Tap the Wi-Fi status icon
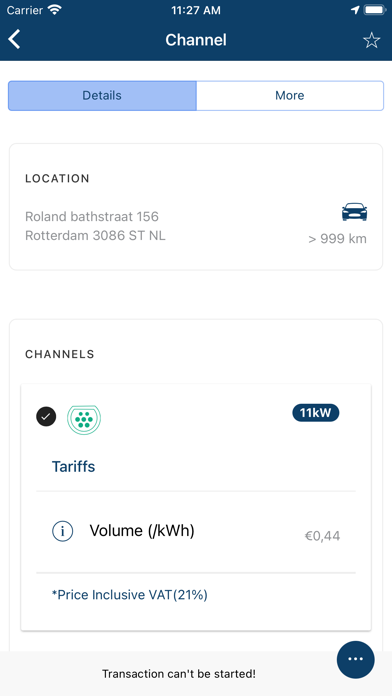392x696 pixels. [x=55, y=10]
